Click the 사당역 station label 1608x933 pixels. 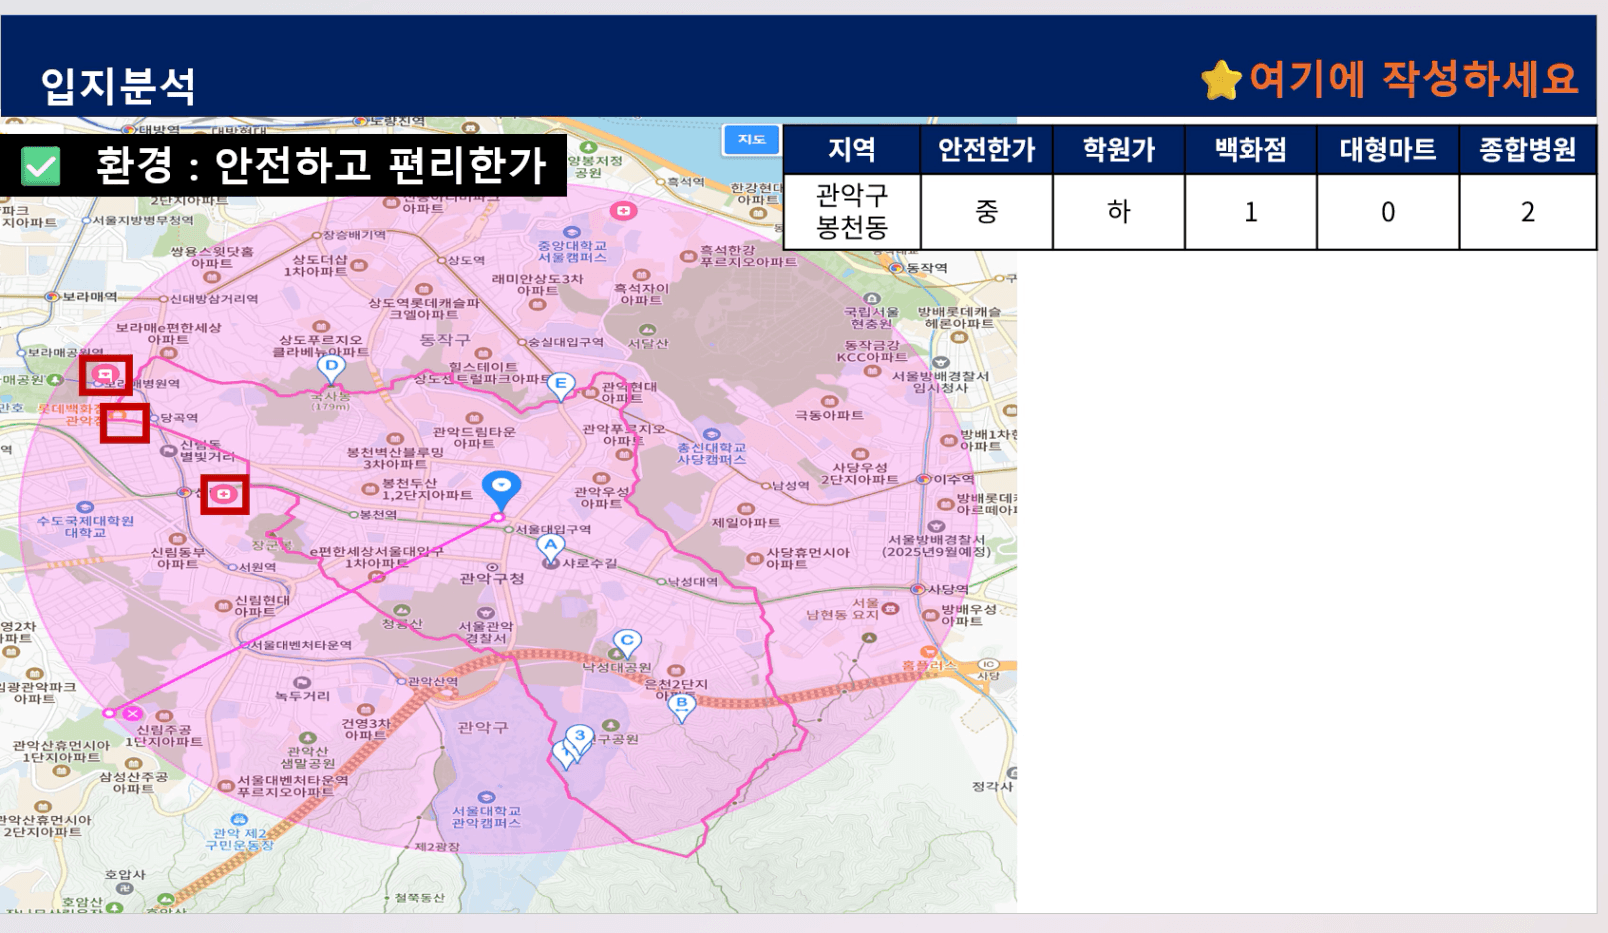coord(947,589)
